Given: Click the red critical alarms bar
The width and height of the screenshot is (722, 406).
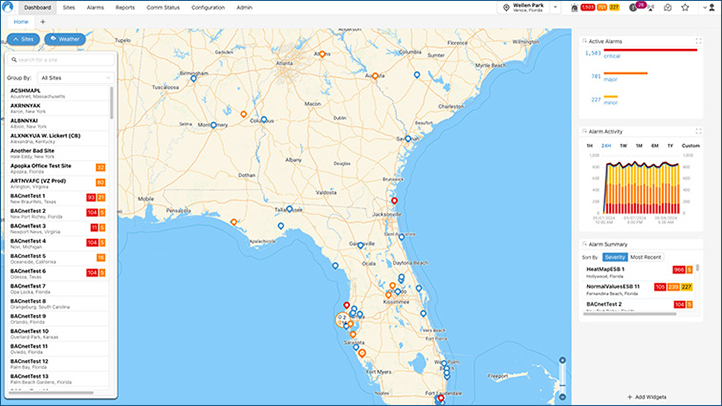Looking at the screenshot, I should 650,50.
